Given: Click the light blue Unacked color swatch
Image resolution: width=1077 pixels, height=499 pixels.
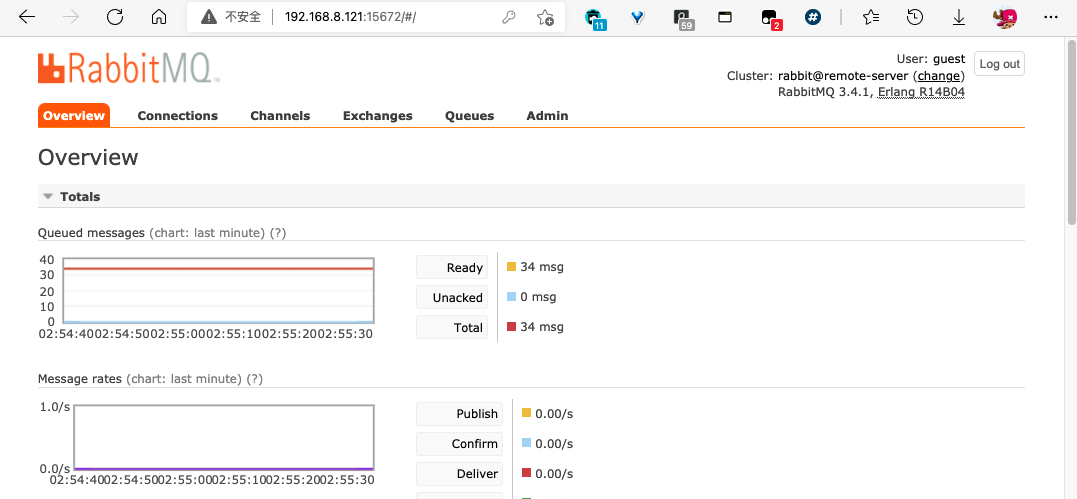Looking at the screenshot, I should coord(511,297).
